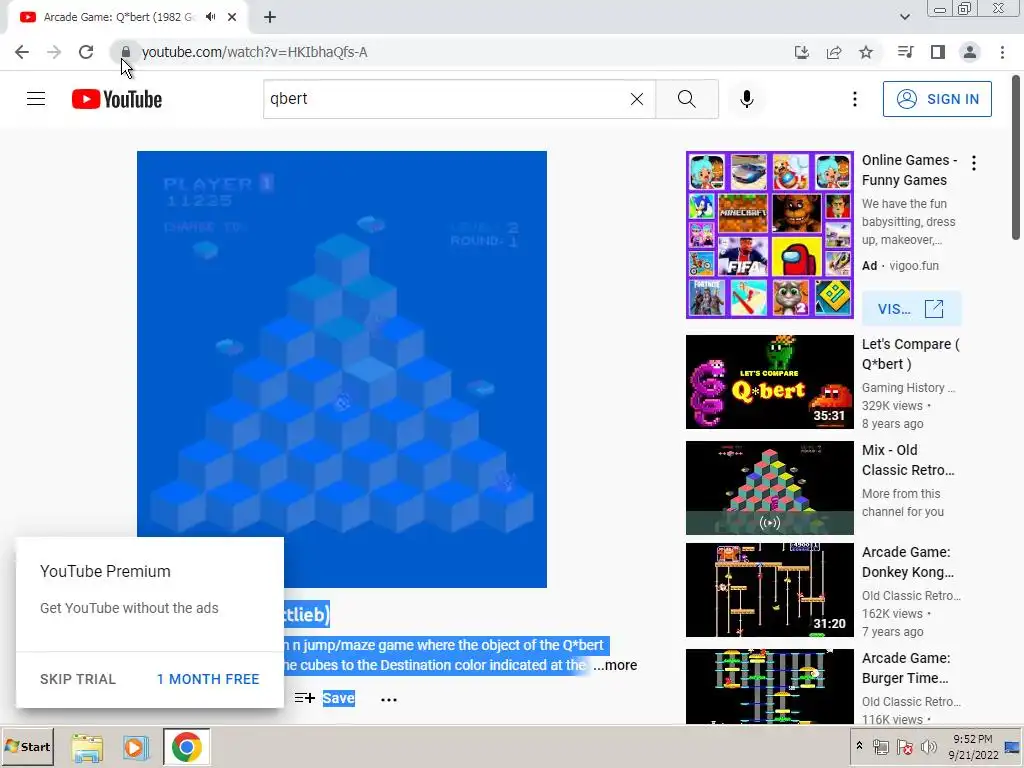Close the Q*bert YouTube tab
Image resolution: width=1024 pixels, height=768 pixels.
[x=232, y=17]
